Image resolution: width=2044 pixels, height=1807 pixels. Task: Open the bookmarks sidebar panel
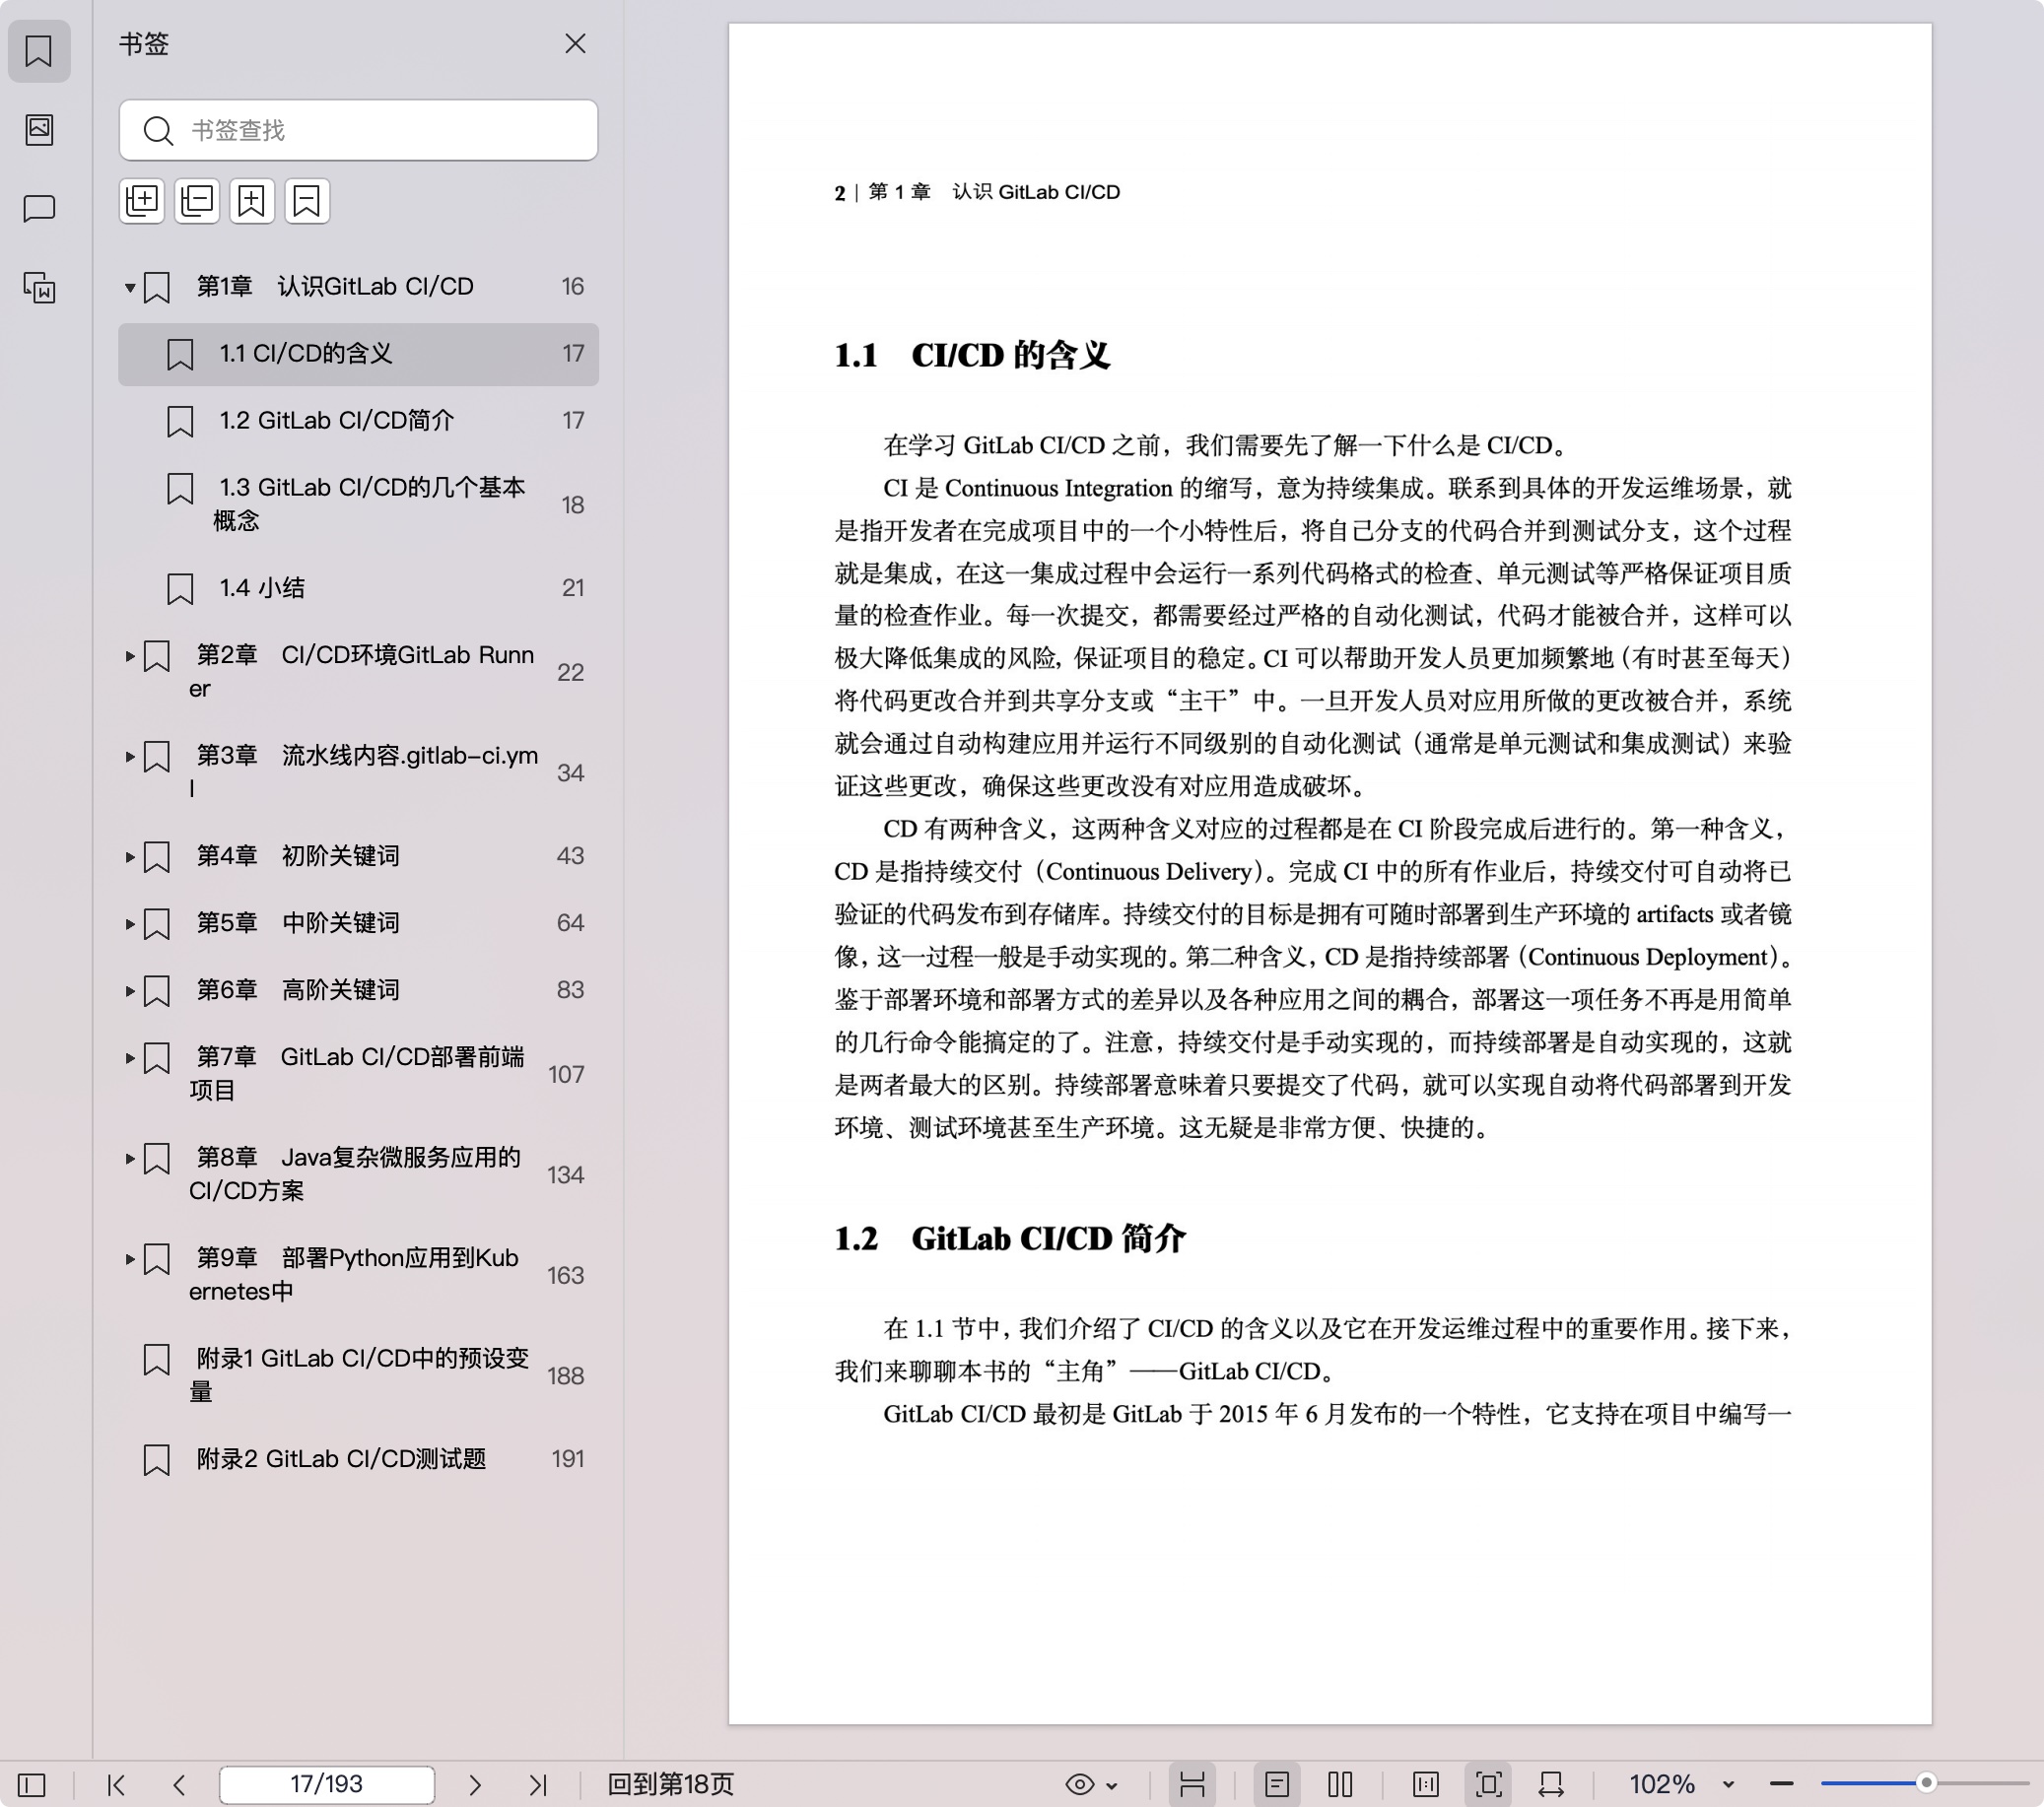39,51
